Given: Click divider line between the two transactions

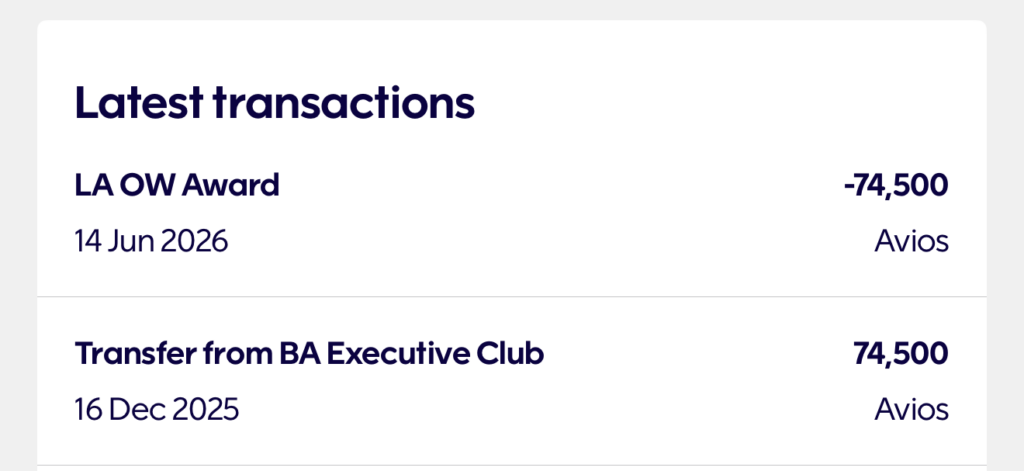Looking at the screenshot, I should tap(512, 297).
